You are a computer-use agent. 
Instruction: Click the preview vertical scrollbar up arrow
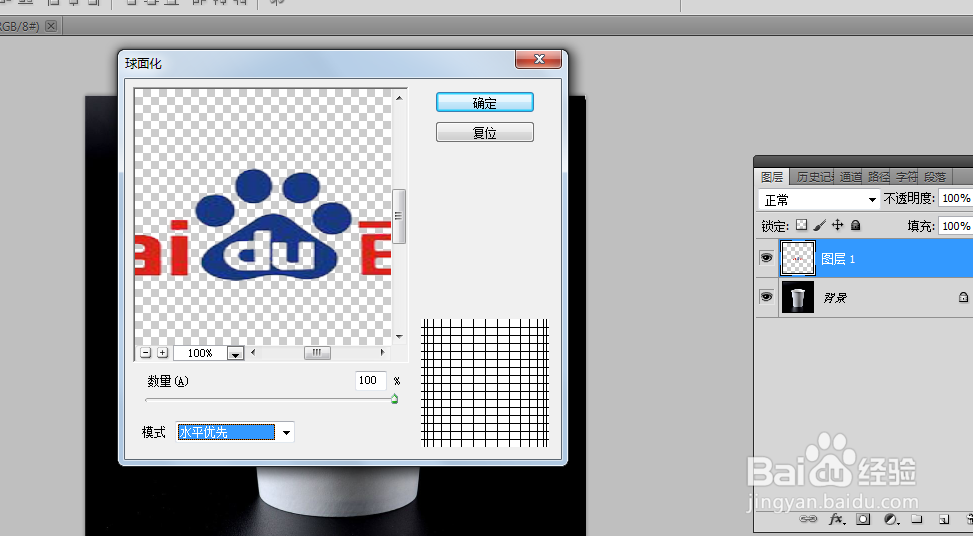pyautogui.click(x=400, y=98)
